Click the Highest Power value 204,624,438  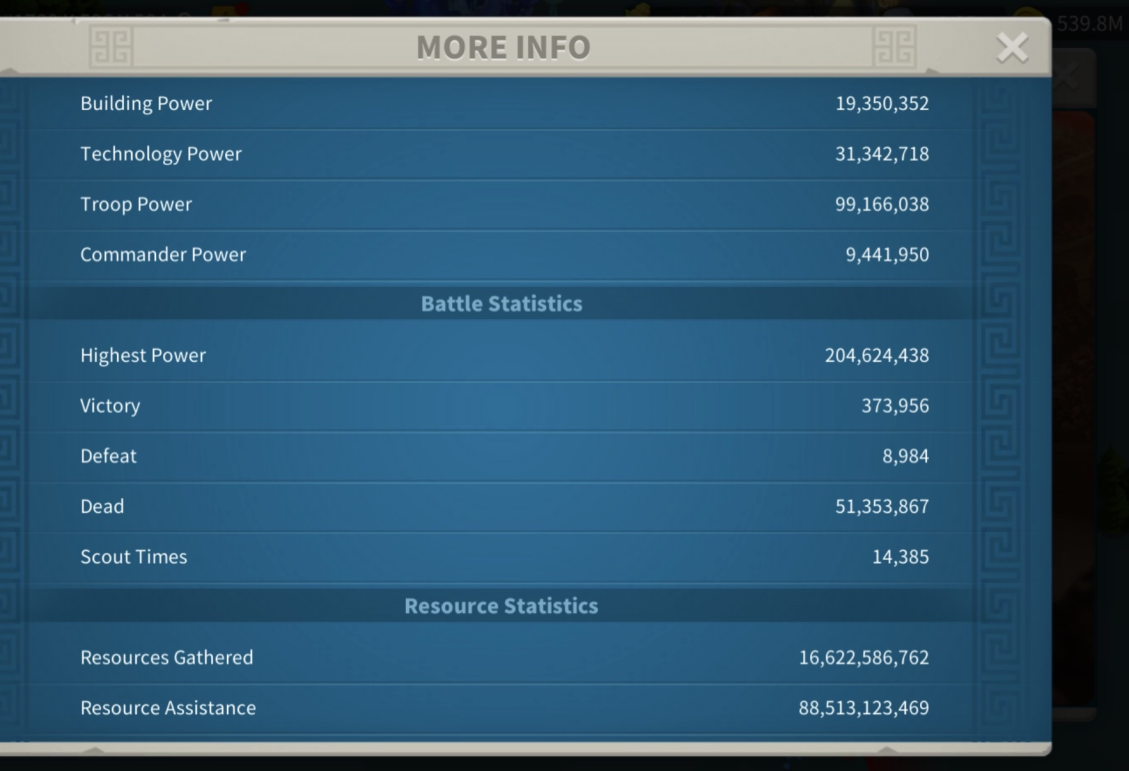coord(877,356)
